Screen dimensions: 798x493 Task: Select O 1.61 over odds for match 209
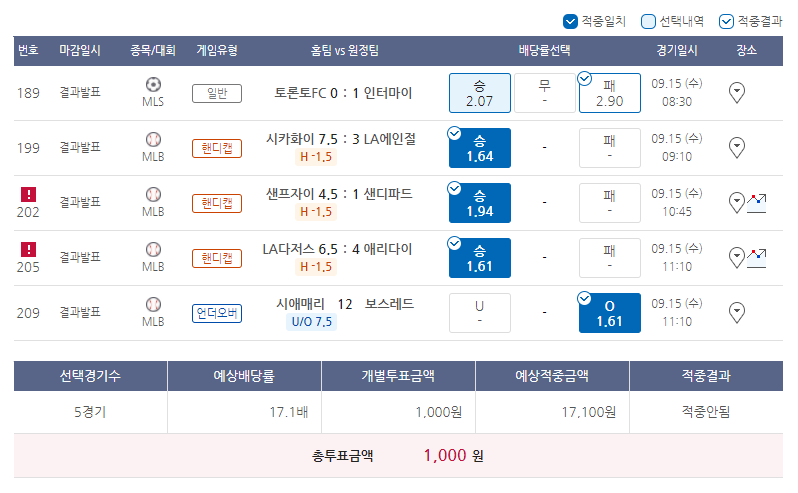(610, 313)
